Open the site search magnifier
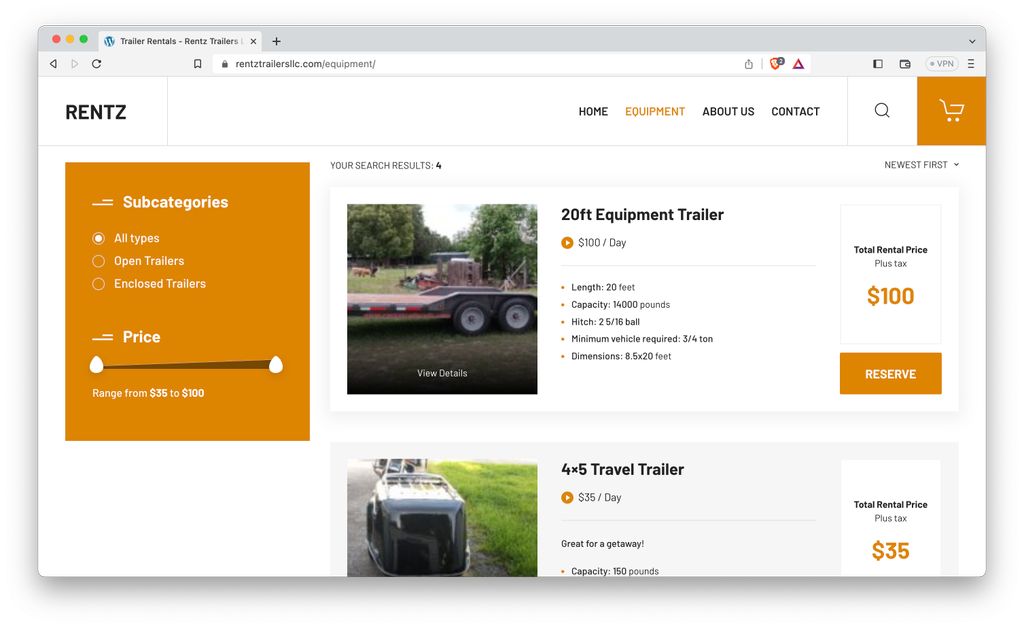 coord(882,110)
